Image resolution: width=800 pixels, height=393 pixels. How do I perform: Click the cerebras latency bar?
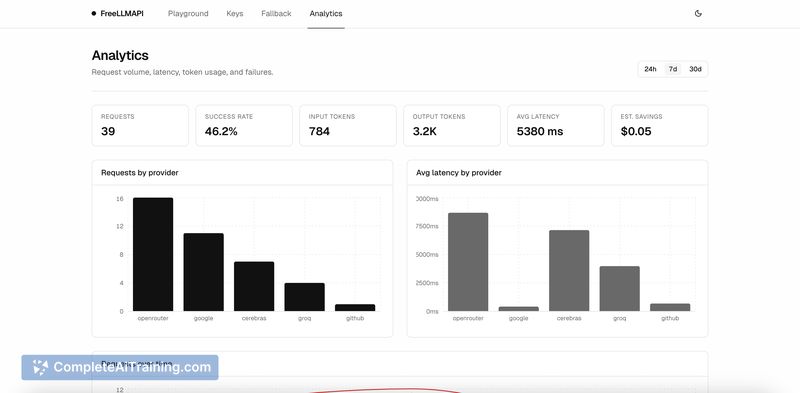tap(569, 271)
